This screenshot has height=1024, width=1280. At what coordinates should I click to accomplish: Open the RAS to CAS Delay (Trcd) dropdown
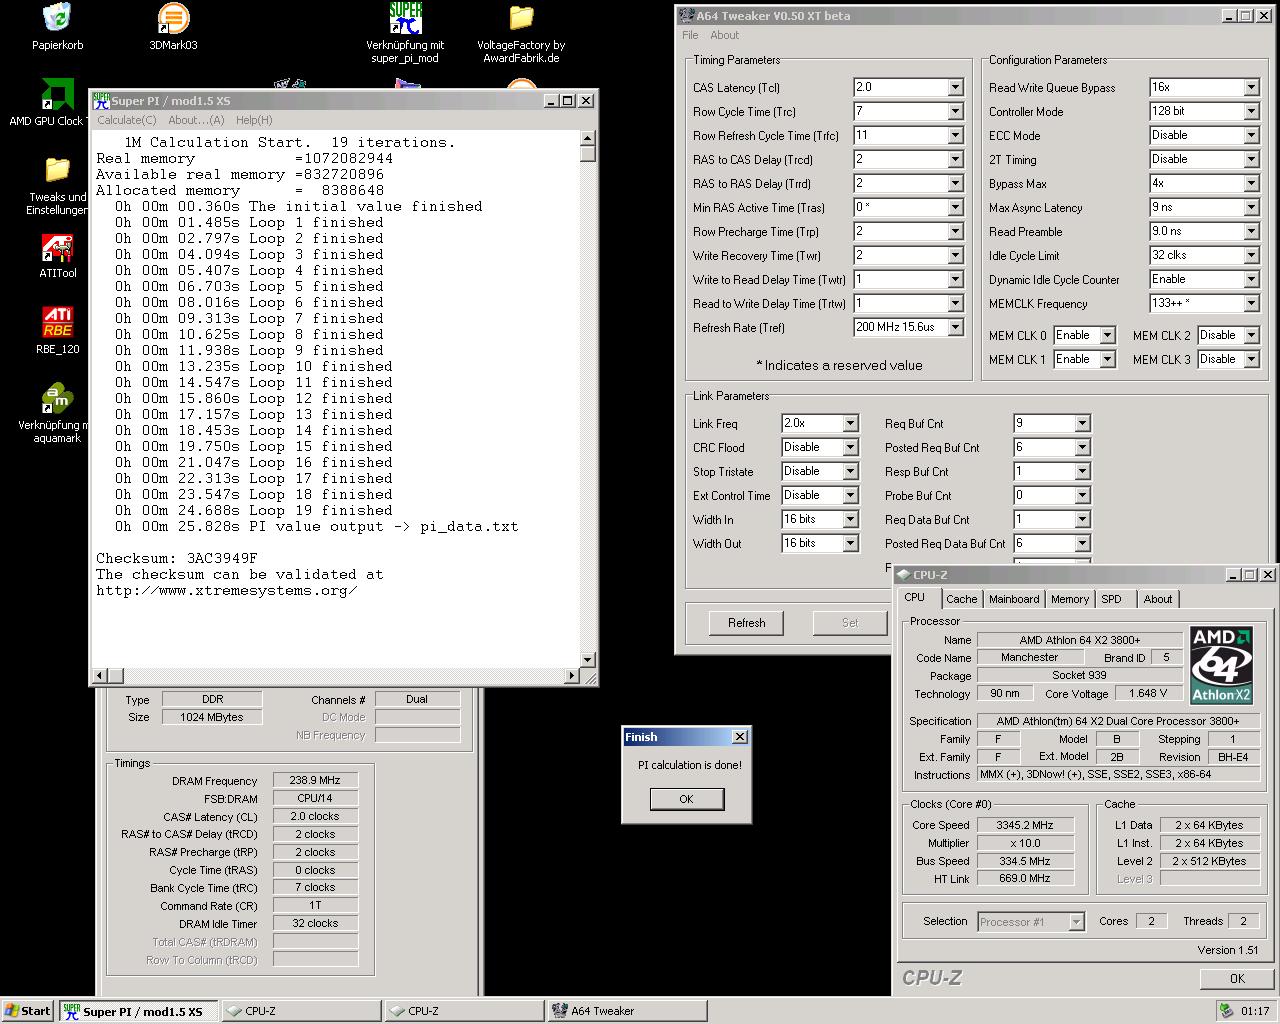tap(955, 160)
